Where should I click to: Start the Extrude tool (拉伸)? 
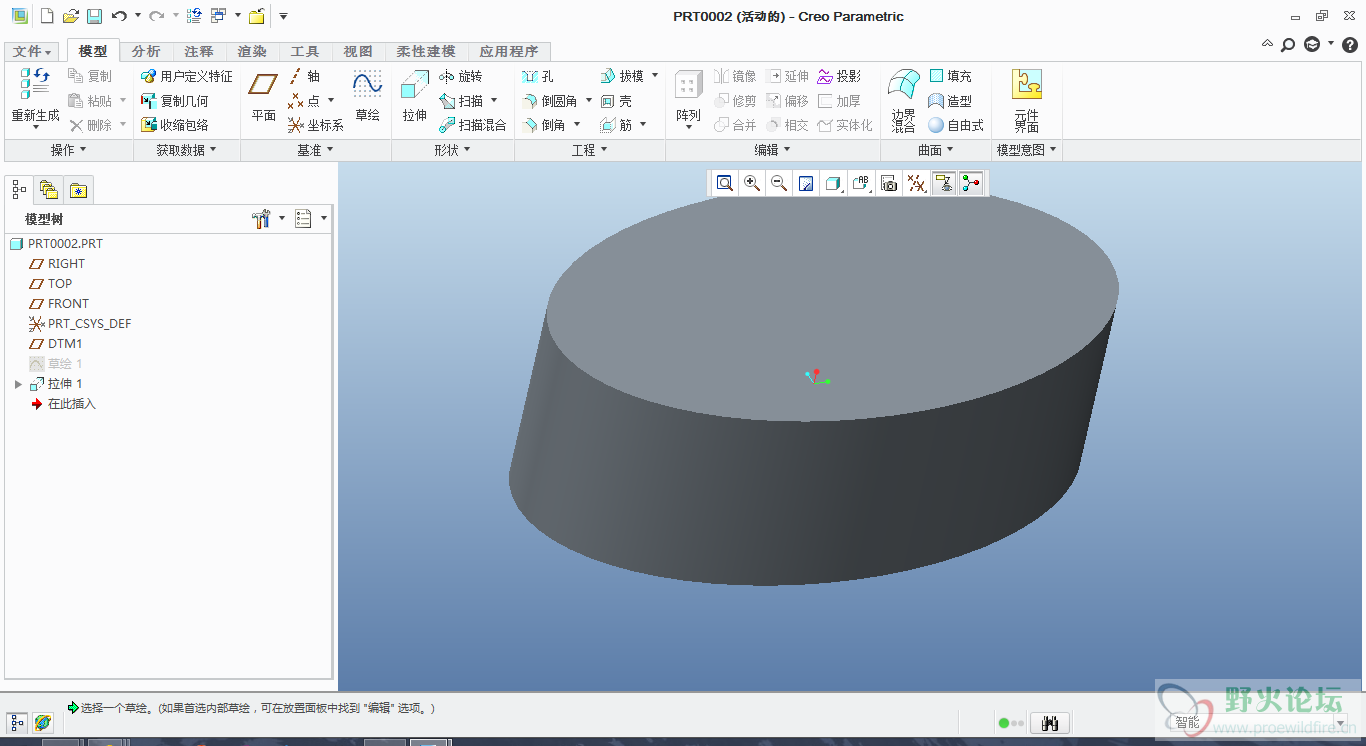click(x=415, y=97)
